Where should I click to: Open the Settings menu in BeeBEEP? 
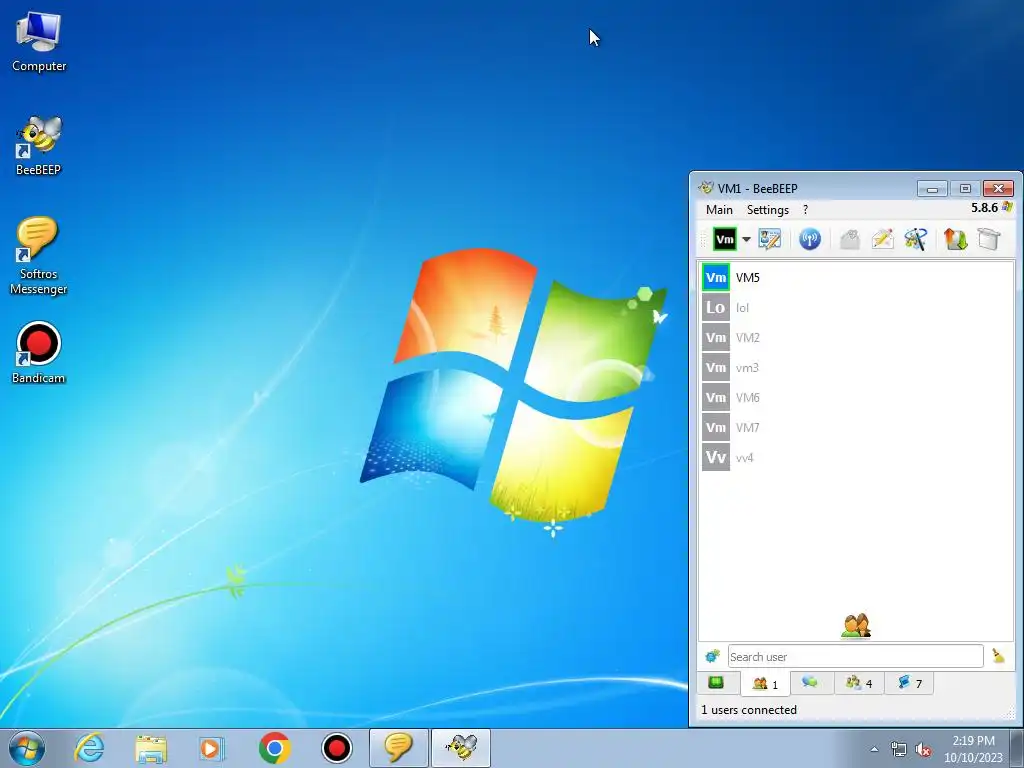pyautogui.click(x=767, y=210)
